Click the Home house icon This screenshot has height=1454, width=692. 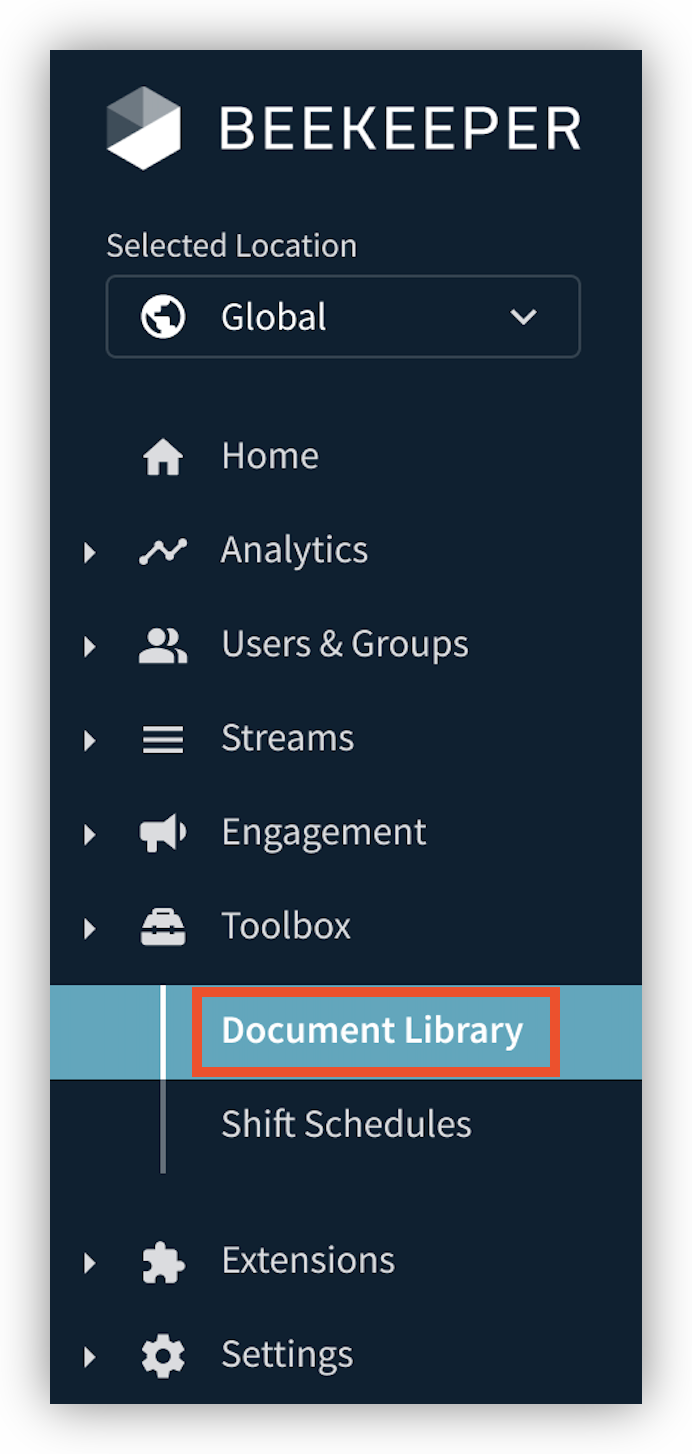click(163, 457)
